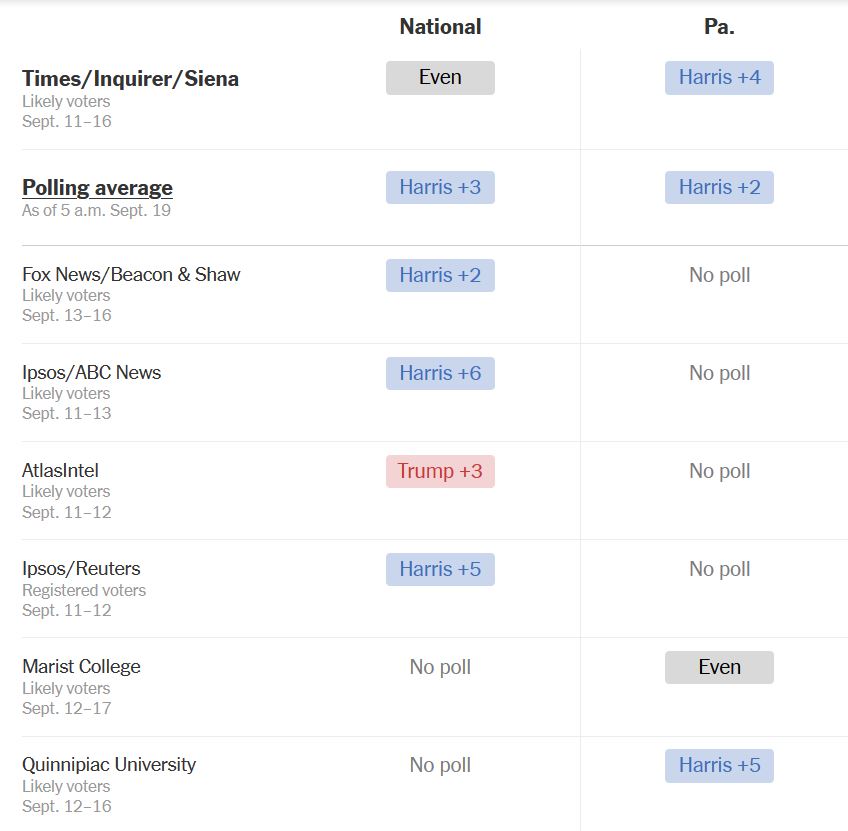Select the National column header

click(x=440, y=27)
